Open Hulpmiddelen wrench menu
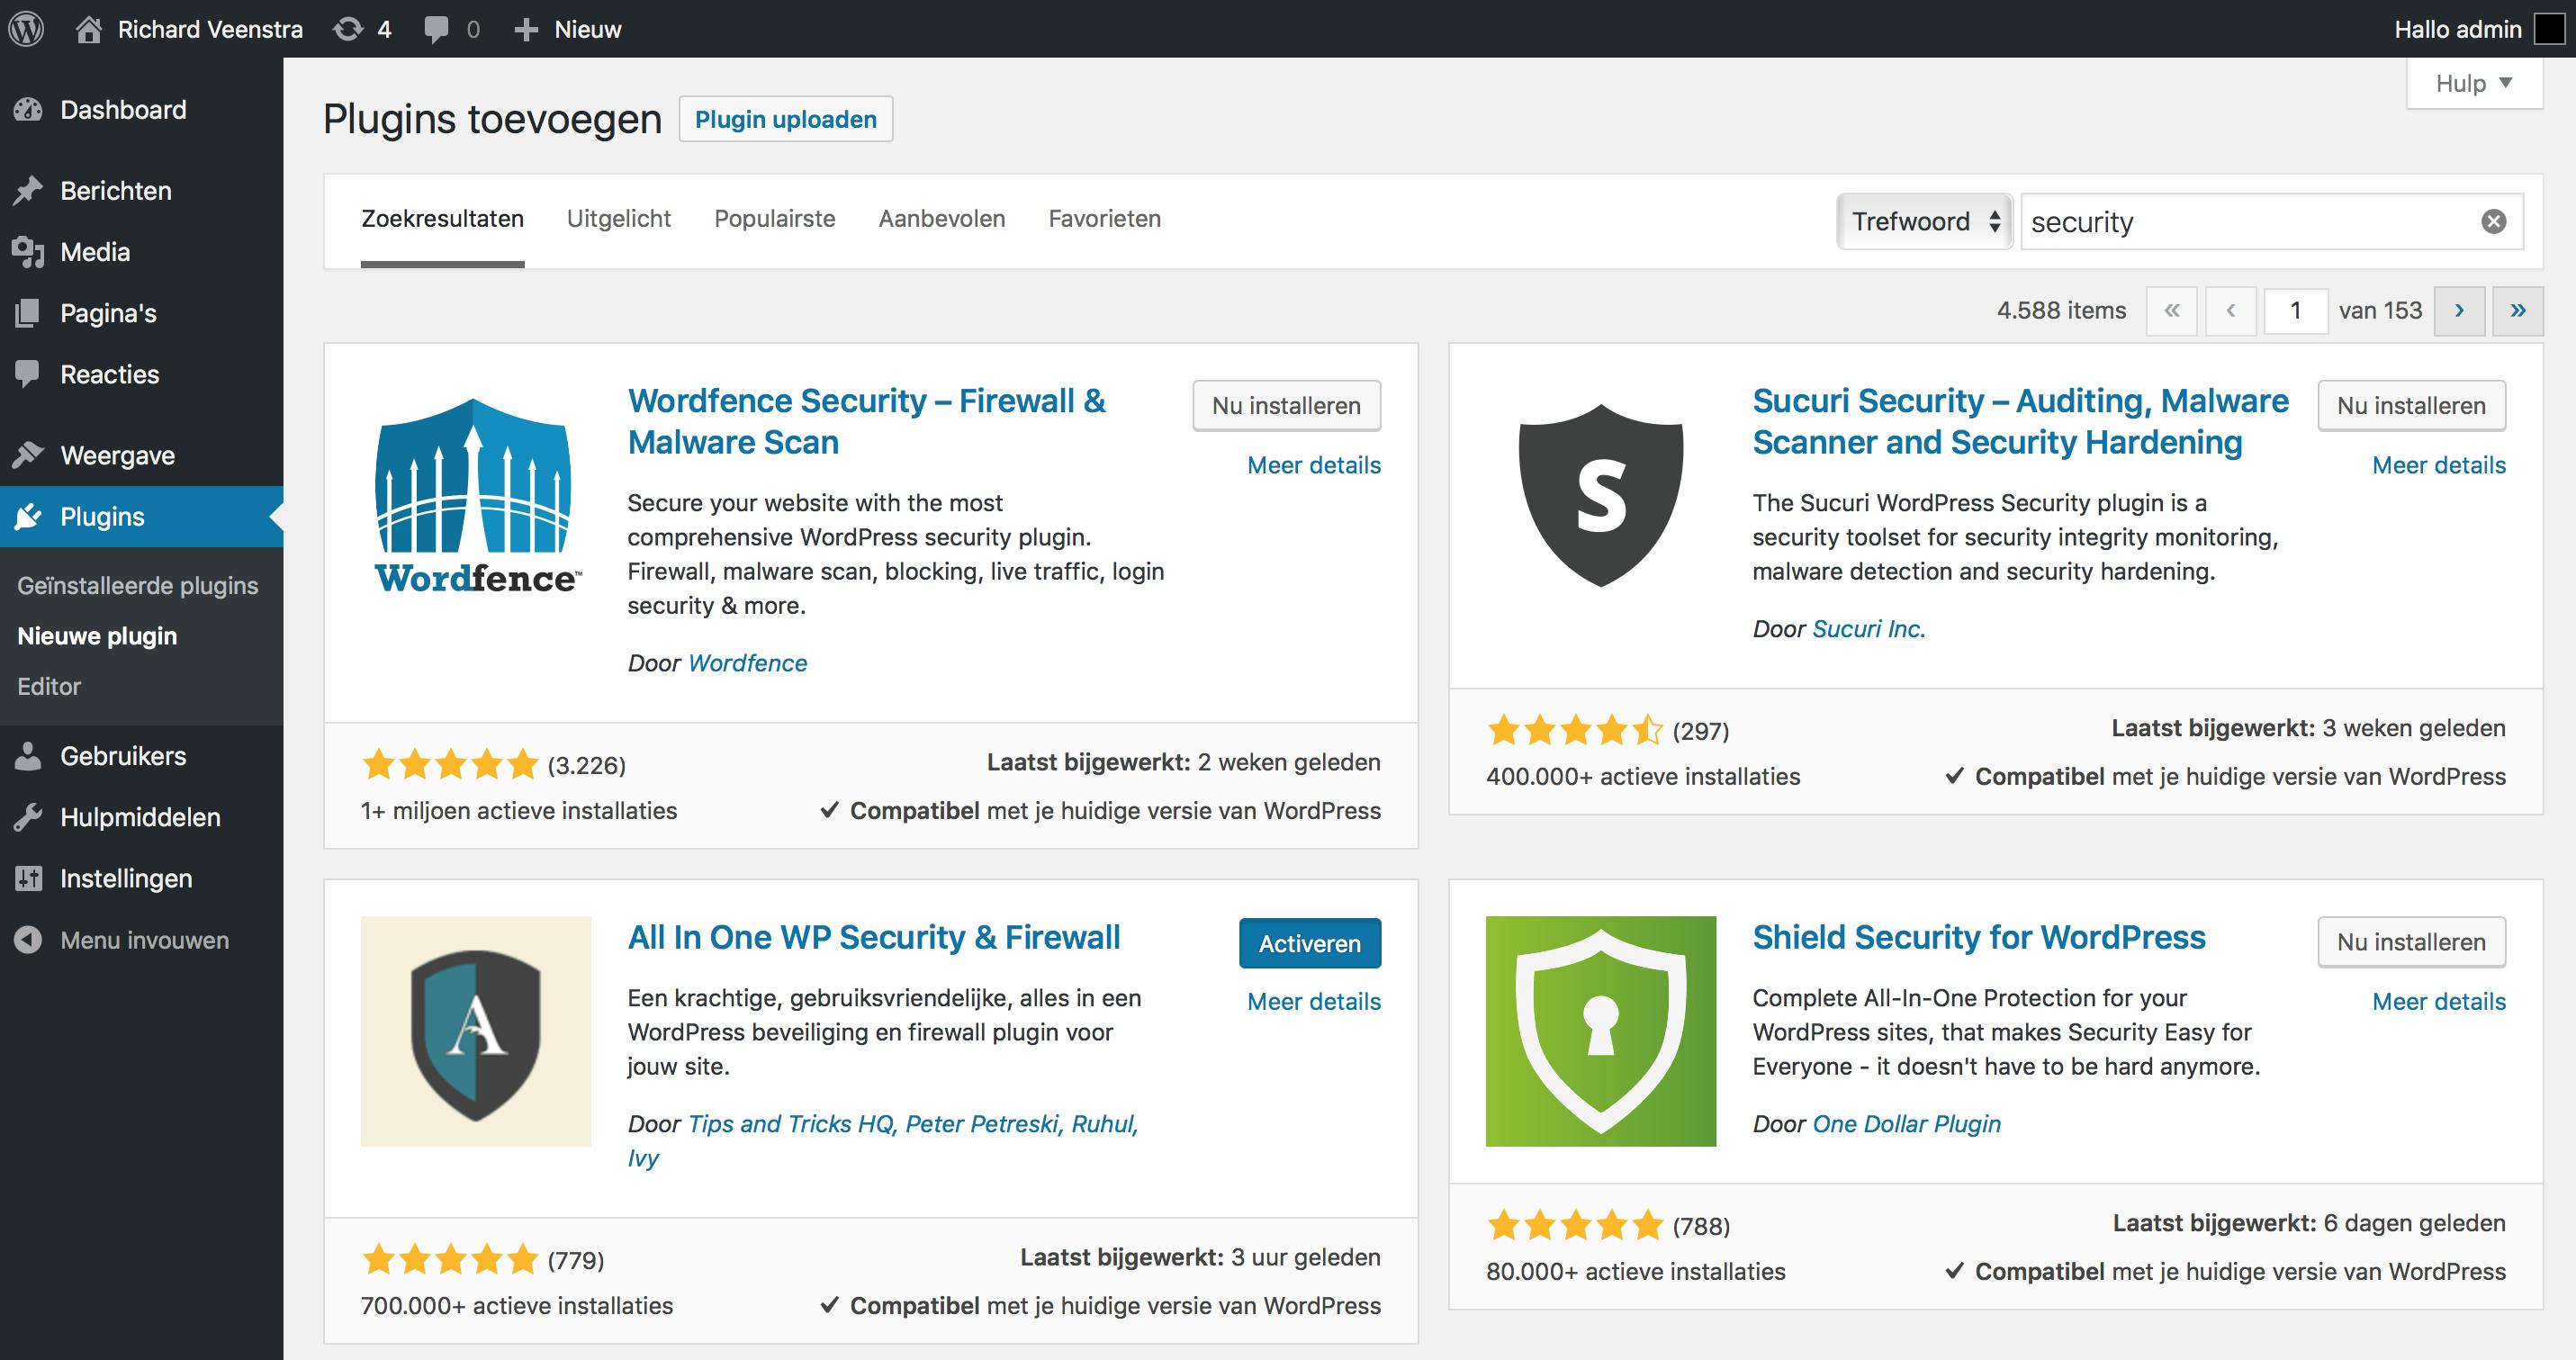The image size is (2576, 1360). (139, 817)
